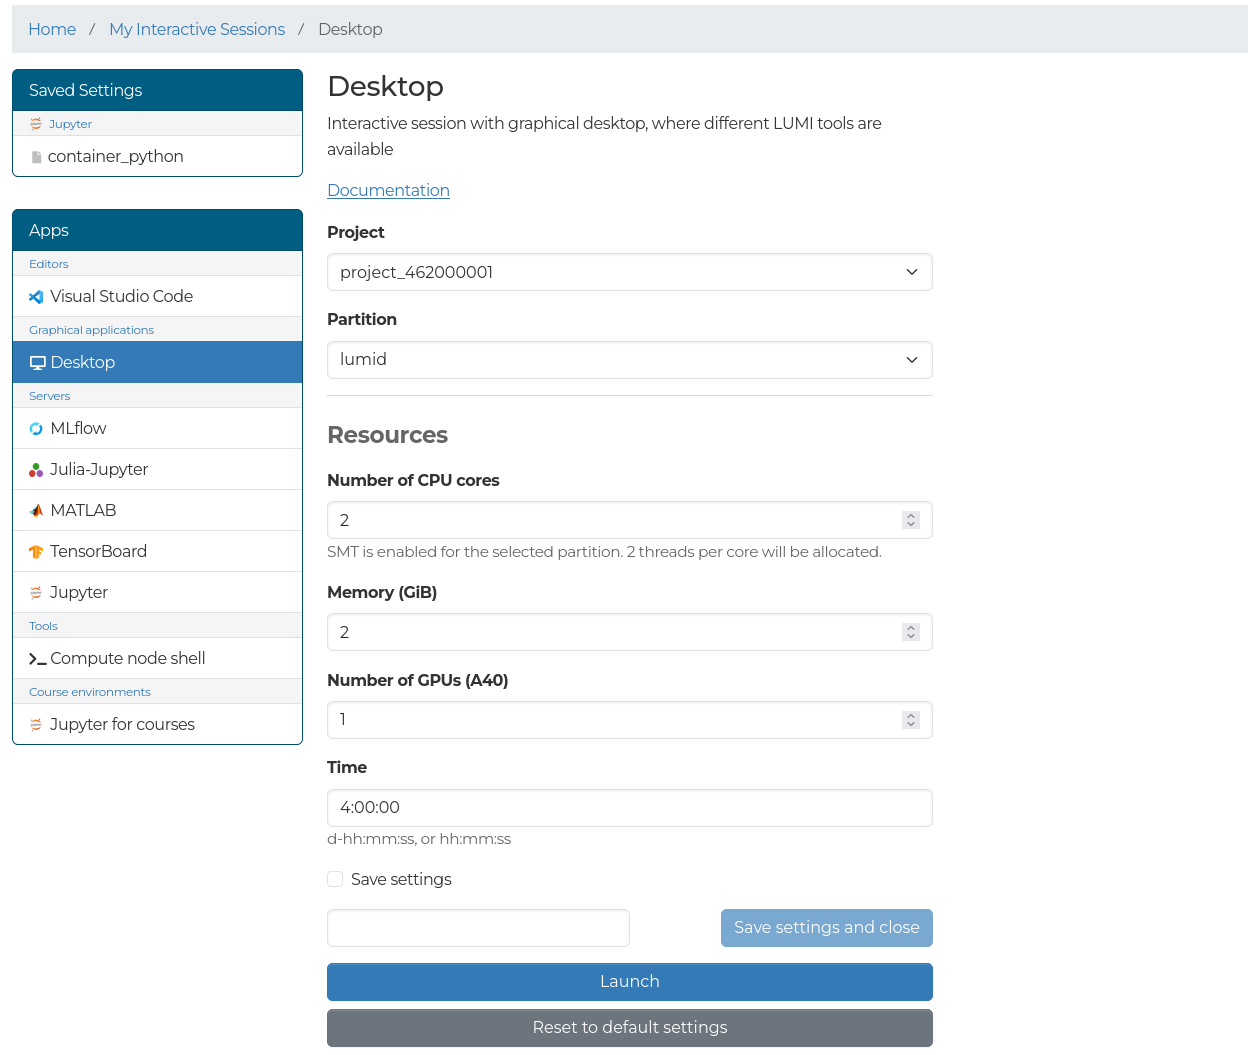The width and height of the screenshot is (1260, 1055).
Task: Launch the Julia-Jupyter server icon
Action: (x=37, y=468)
